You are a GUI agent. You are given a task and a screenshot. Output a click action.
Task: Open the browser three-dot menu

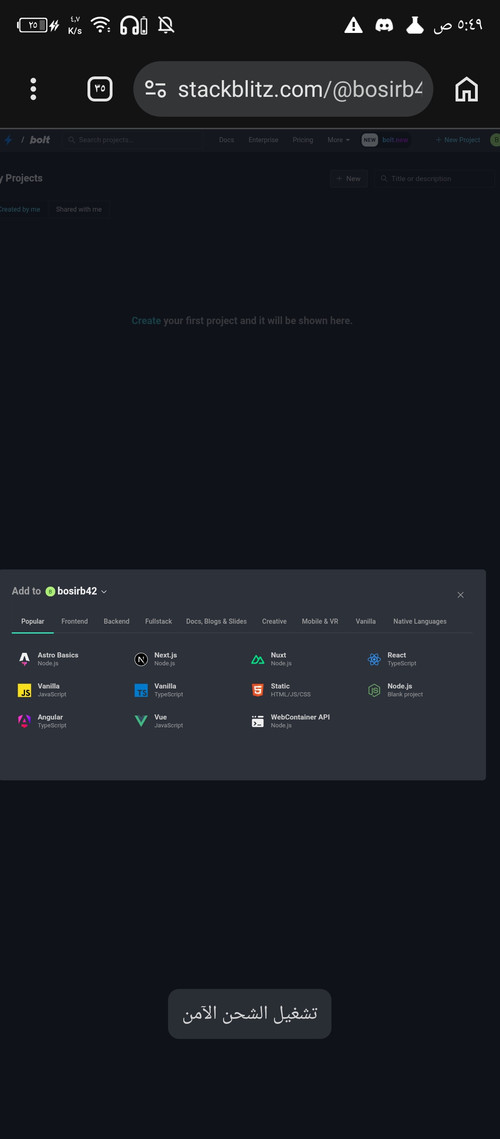point(33,89)
